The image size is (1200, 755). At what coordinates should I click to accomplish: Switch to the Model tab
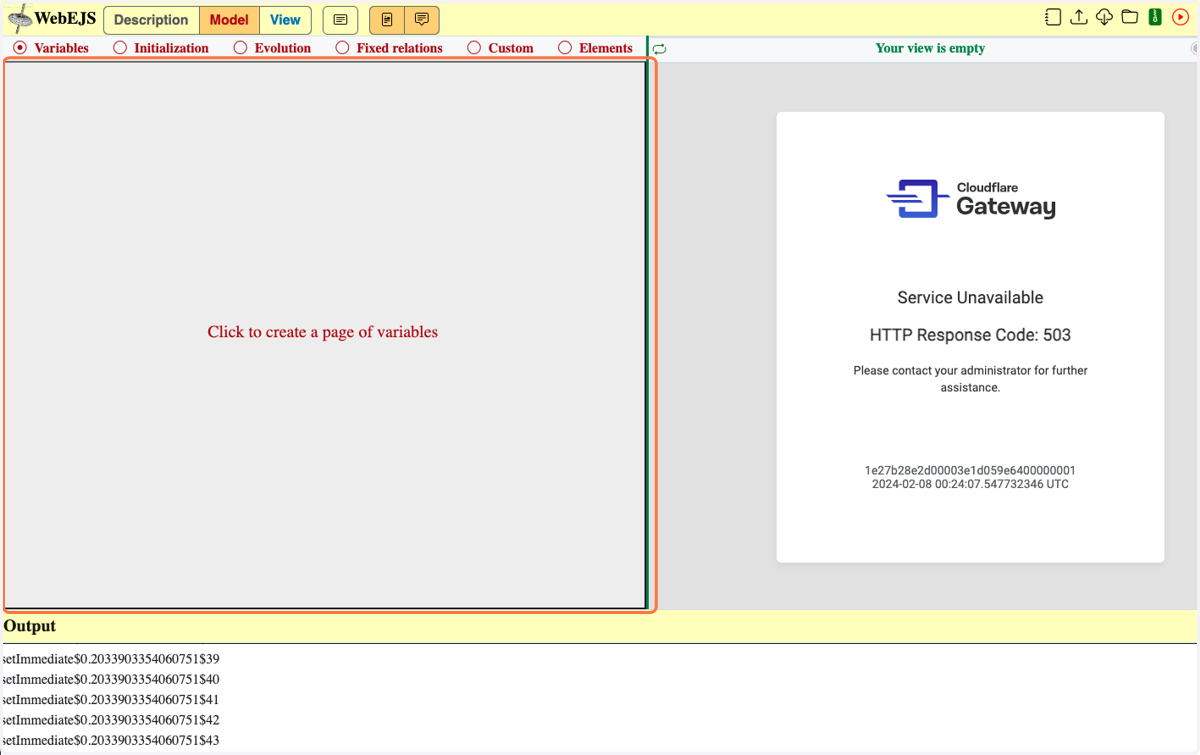pos(229,20)
